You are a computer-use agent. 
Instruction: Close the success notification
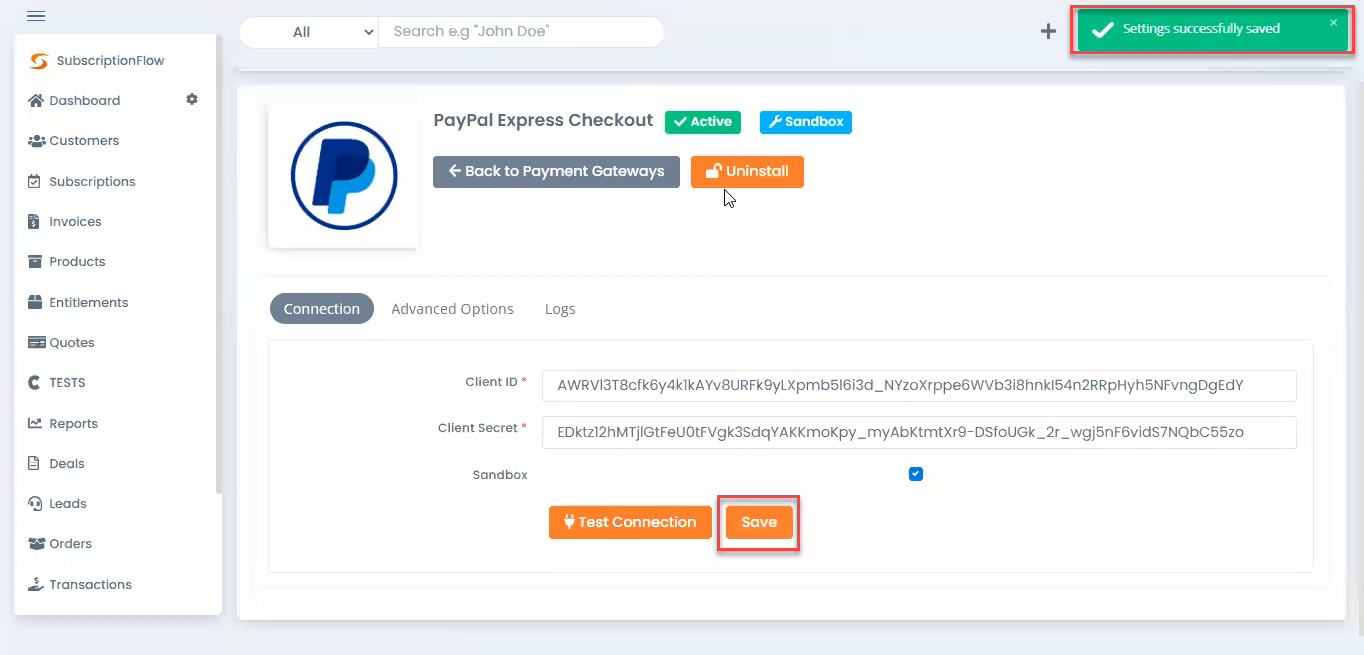(1333, 22)
